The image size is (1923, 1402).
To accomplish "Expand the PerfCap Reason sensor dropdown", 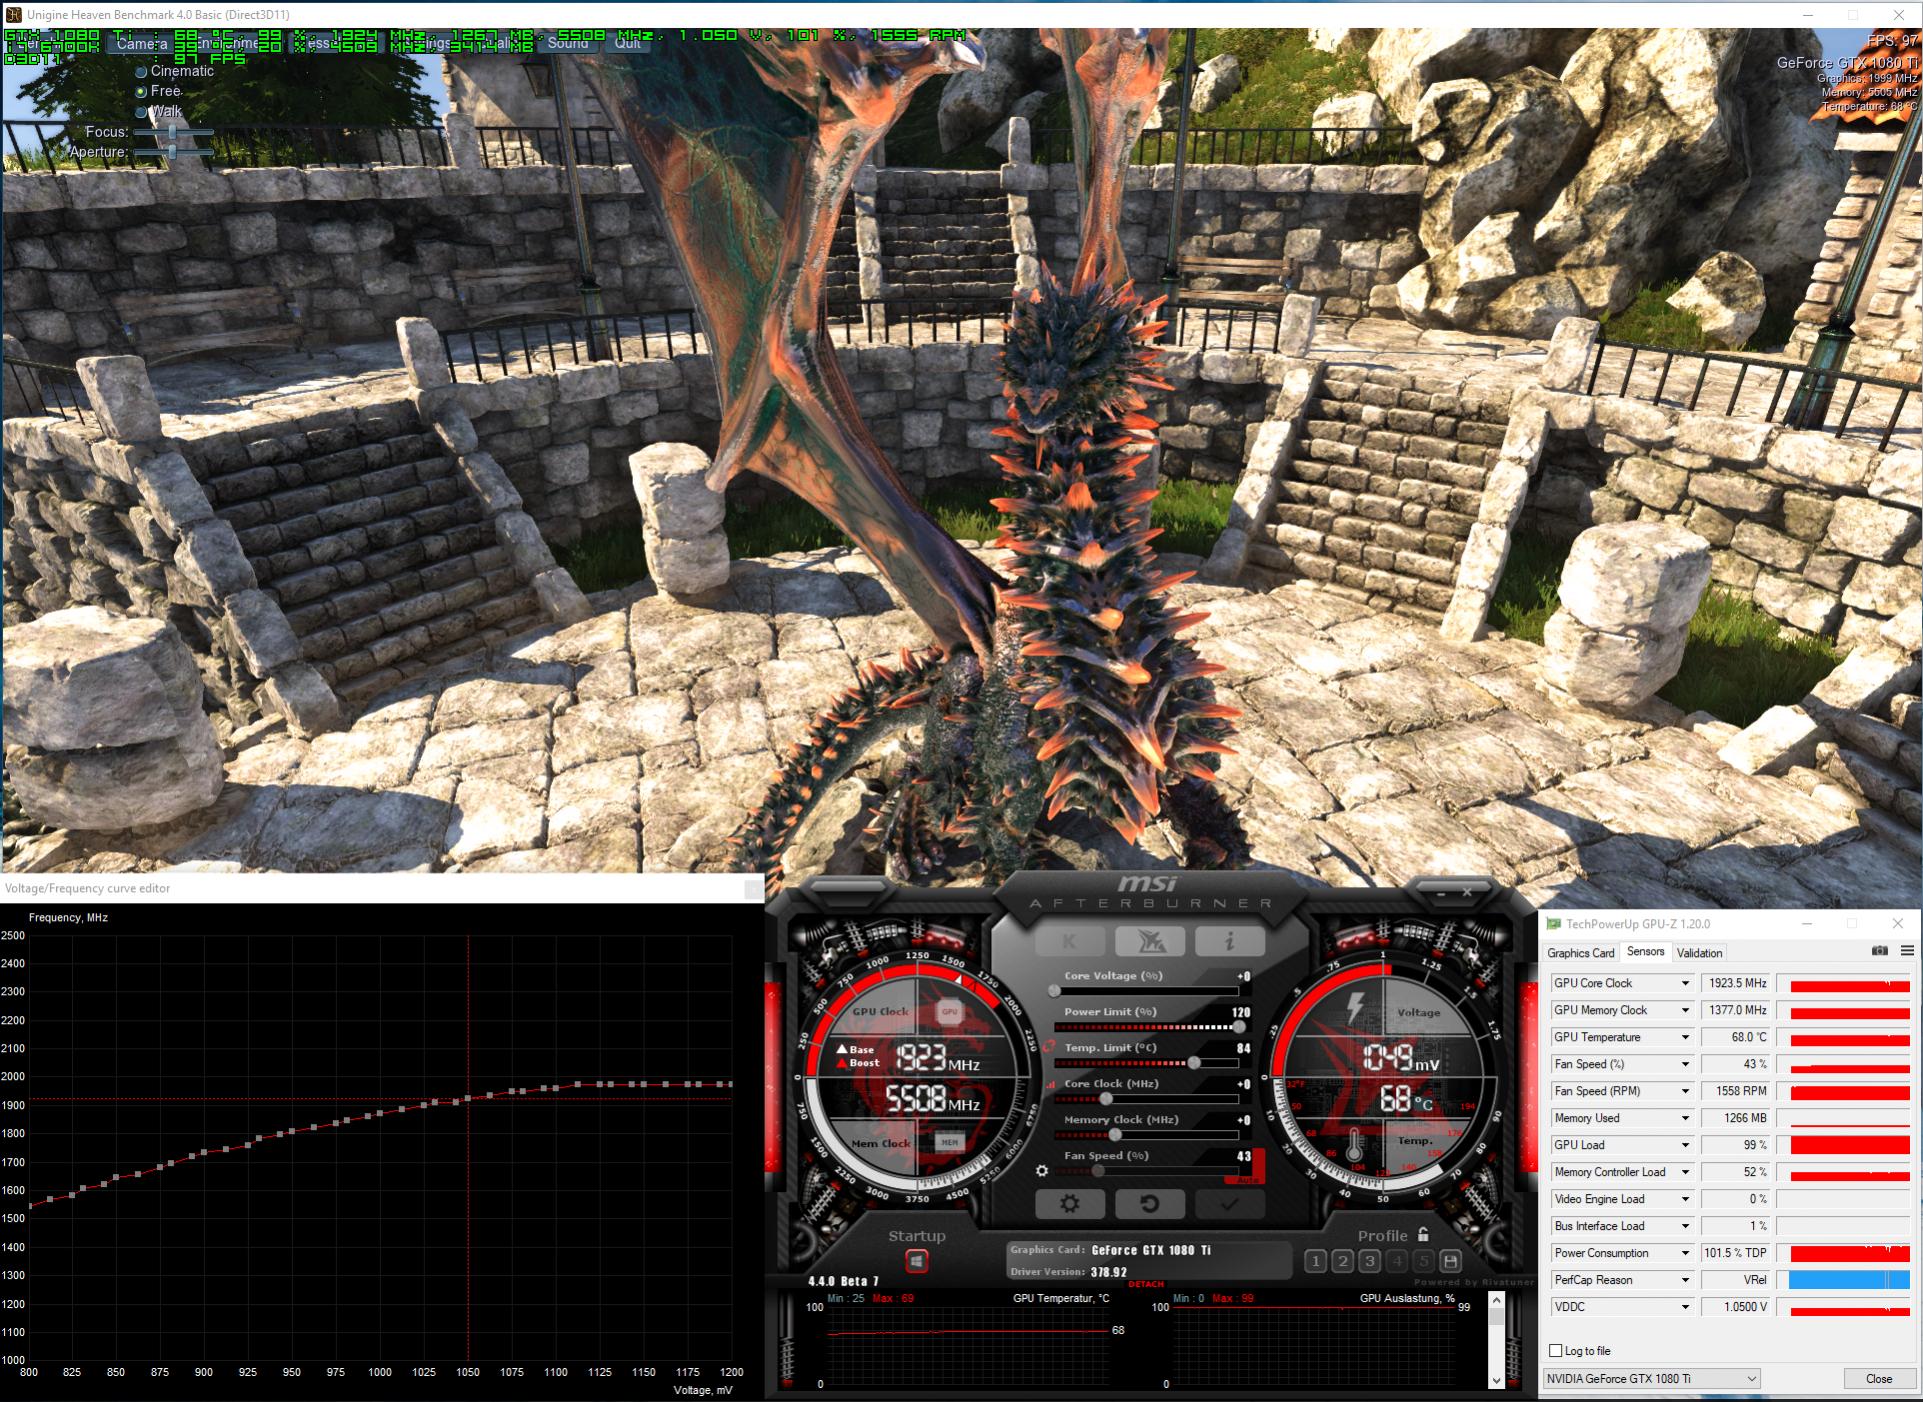I will point(1684,1280).
